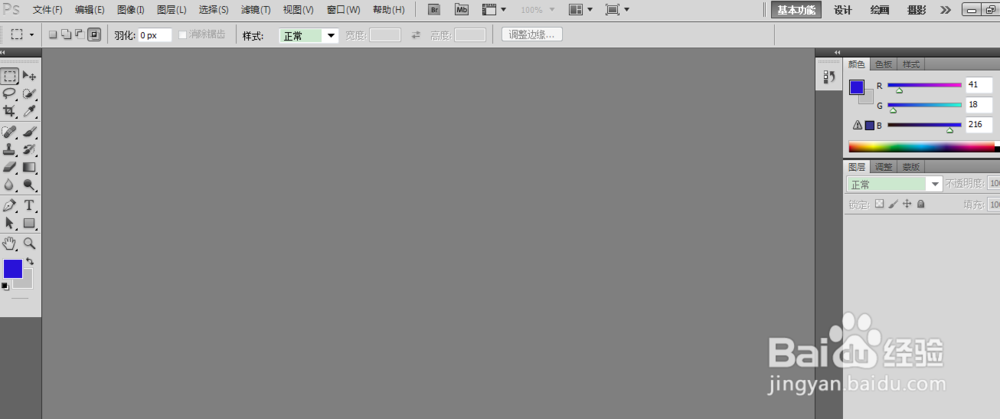Toggle the 消除锯齿 anti-alias checkbox

183,35
